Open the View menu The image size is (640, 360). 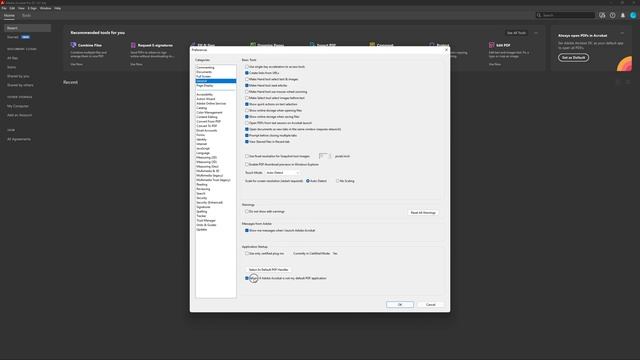[21, 8]
